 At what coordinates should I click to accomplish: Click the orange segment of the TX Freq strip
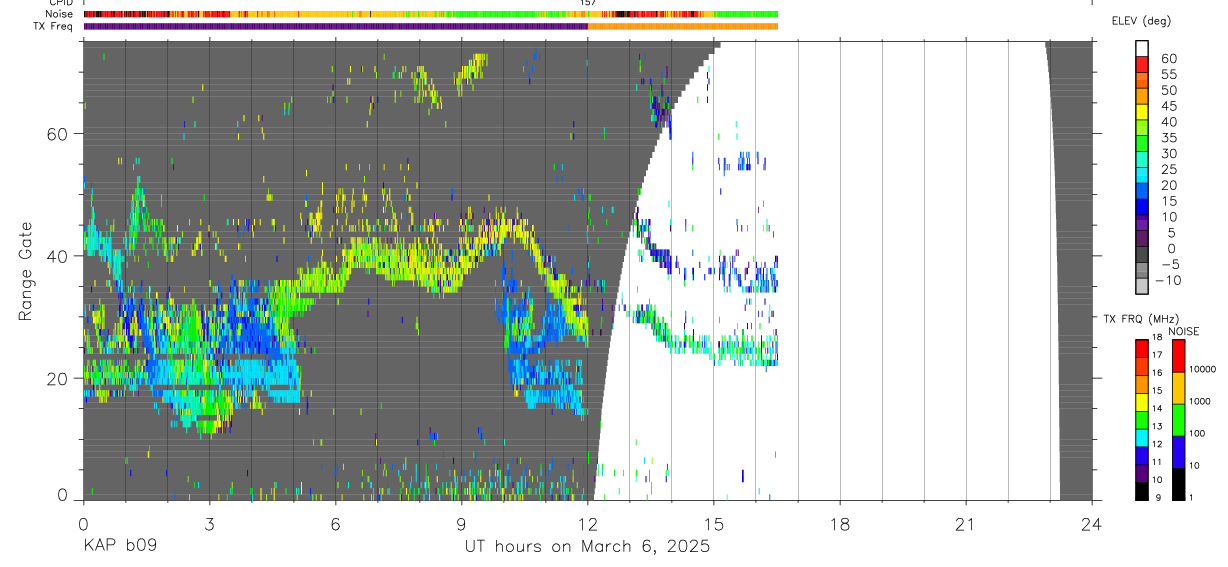click(683, 26)
